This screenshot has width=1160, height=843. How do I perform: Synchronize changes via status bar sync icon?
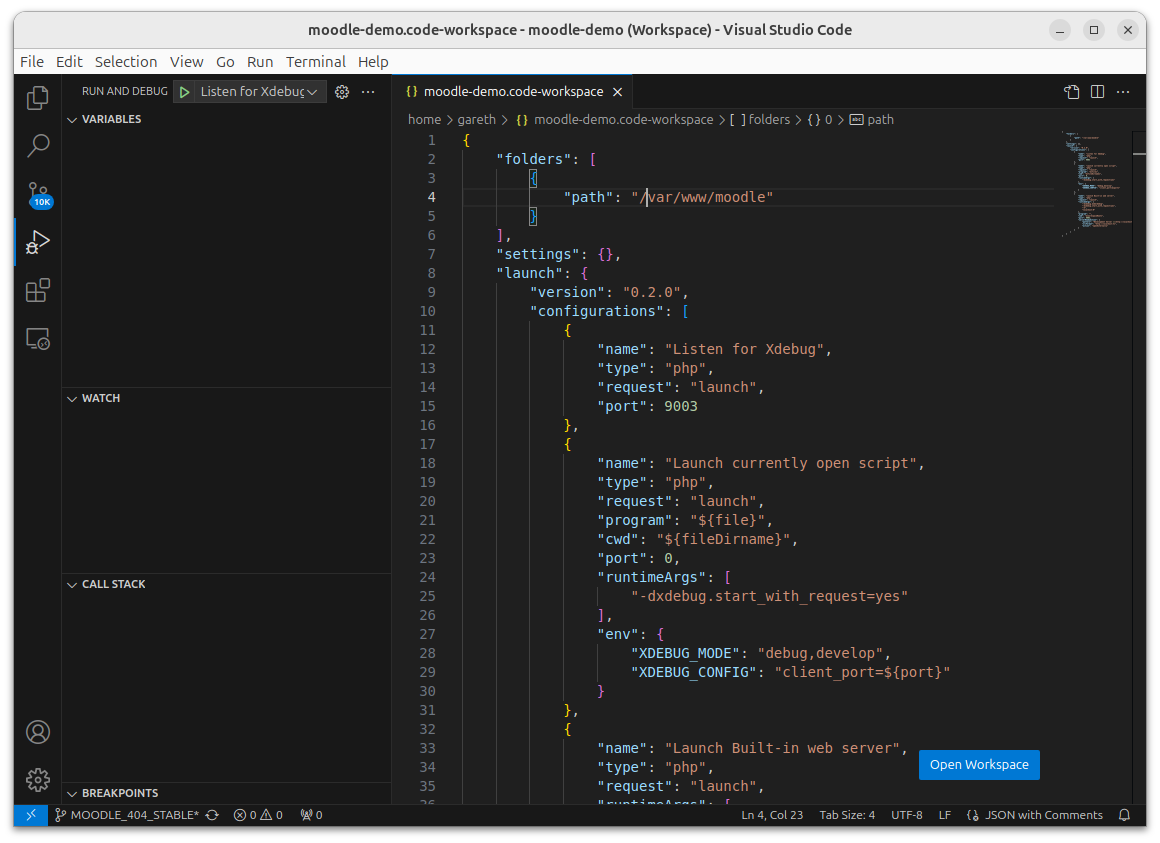tap(212, 815)
